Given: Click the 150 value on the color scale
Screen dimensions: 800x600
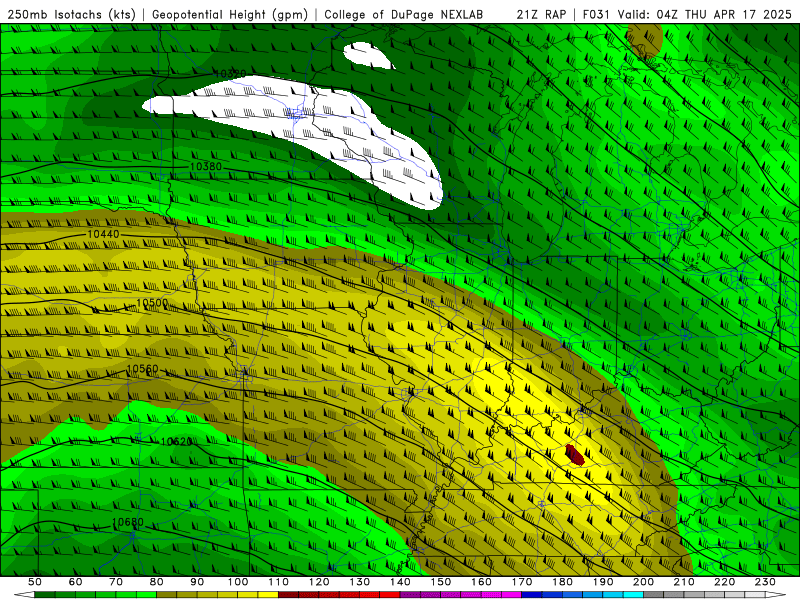Looking at the screenshot, I should 441,582.
